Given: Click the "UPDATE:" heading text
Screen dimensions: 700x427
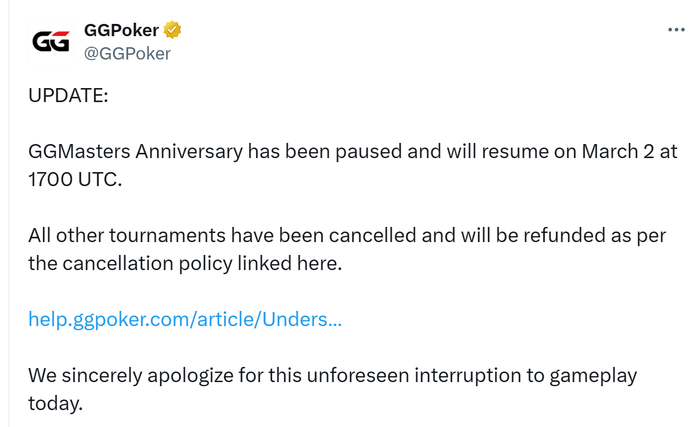Looking at the screenshot, I should 68,95.
